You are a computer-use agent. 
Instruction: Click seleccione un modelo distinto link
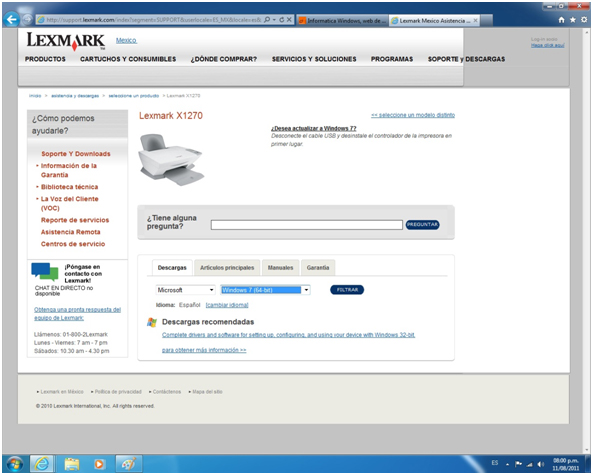pos(413,115)
